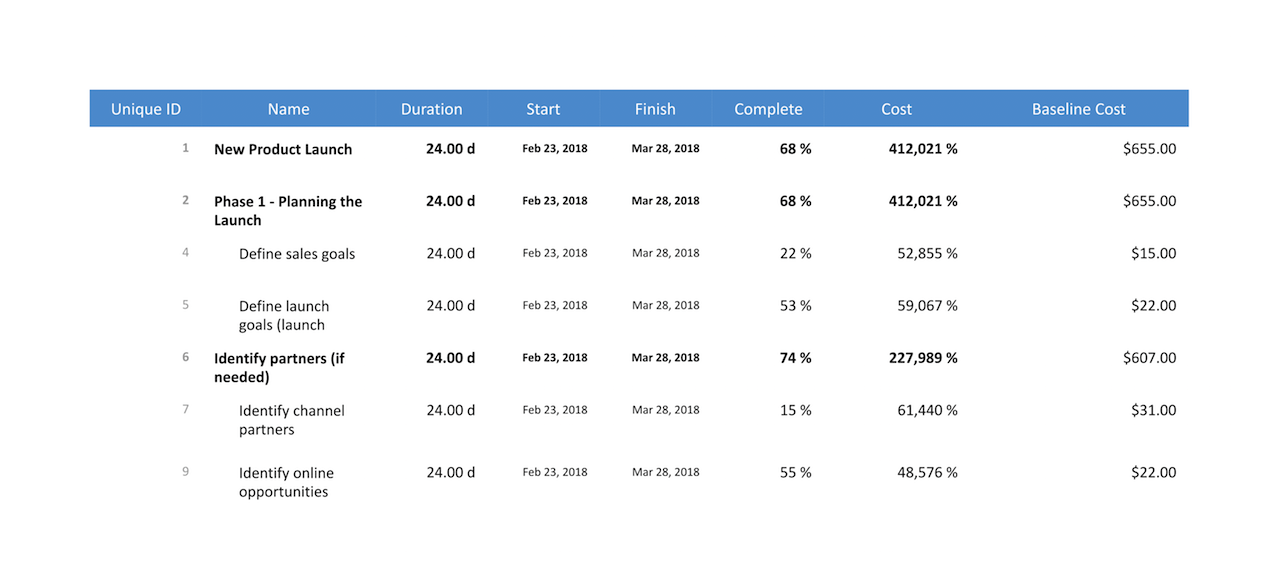This screenshot has height=588, width=1280.
Task: Click the 48,576 % cost cell
Action: [x=927, y=472]
